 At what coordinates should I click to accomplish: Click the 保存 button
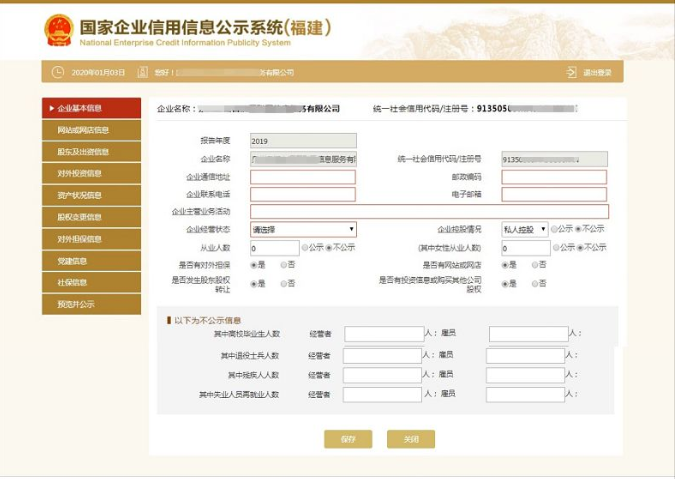pos(348,439)
